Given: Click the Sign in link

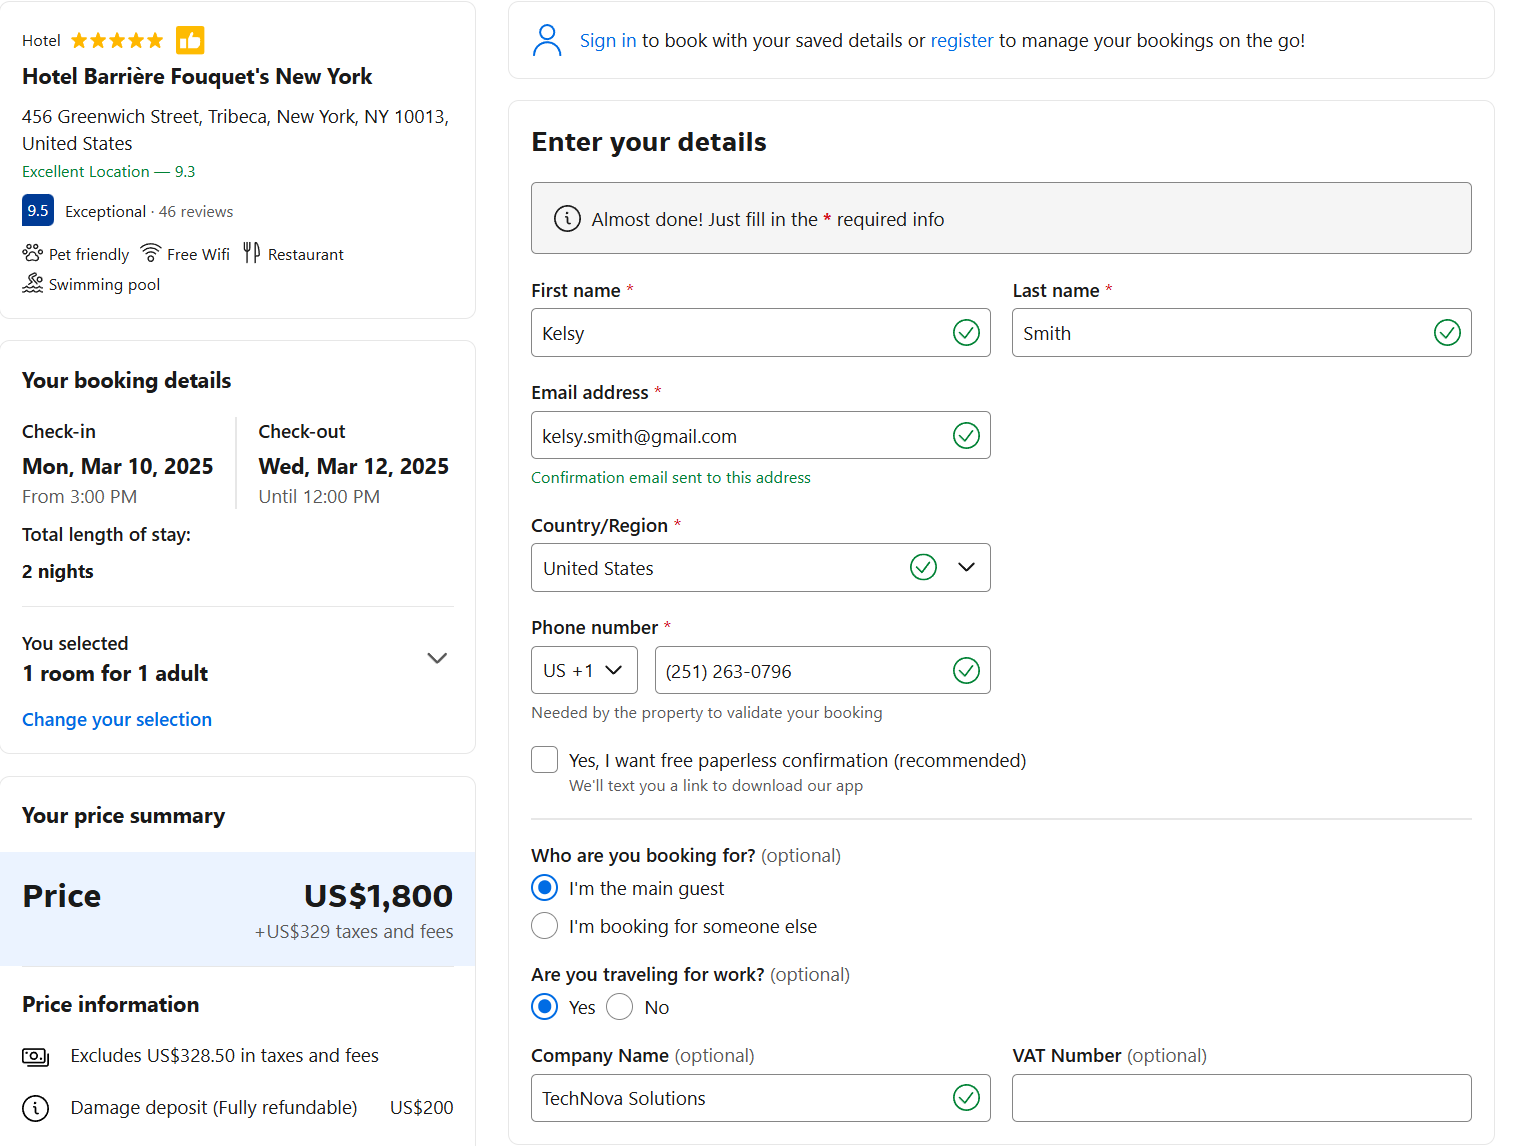Looking at the screenshot, I should tap(608, 41).
